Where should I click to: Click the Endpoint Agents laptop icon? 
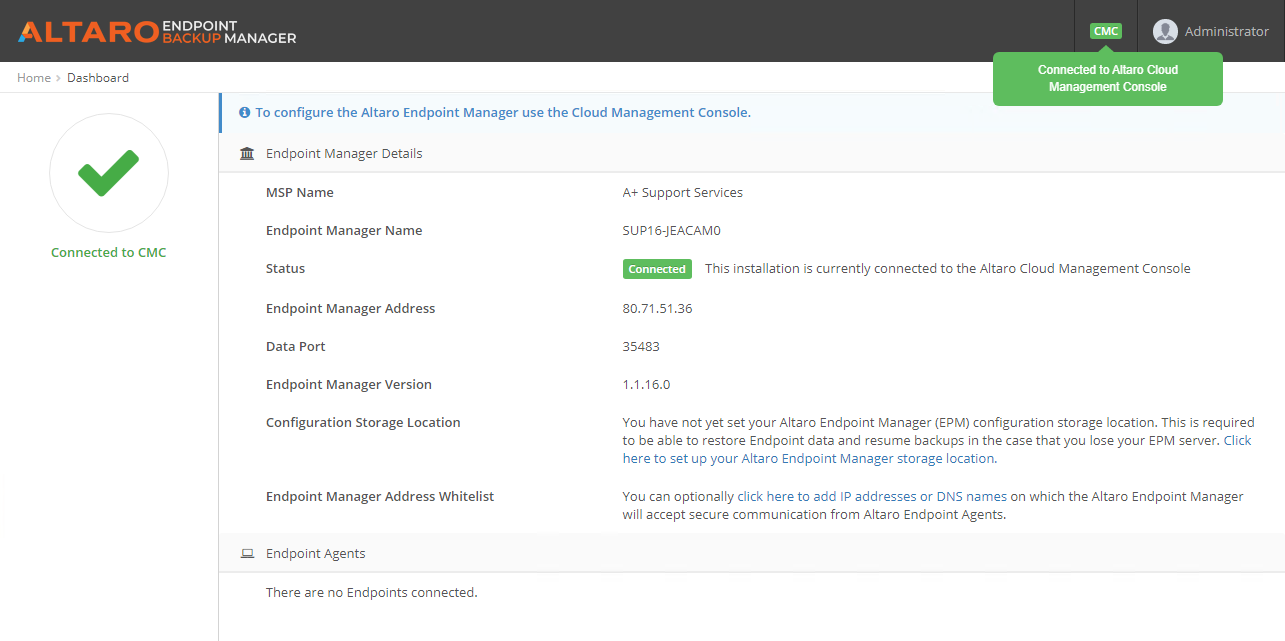coord(247,554)
